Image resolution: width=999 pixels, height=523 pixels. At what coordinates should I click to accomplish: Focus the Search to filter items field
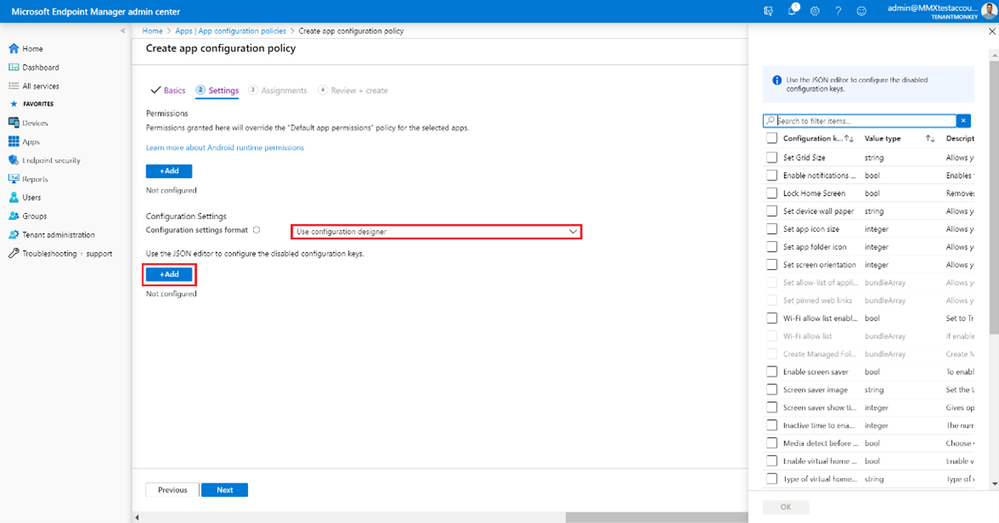click(x=859, y=120)
